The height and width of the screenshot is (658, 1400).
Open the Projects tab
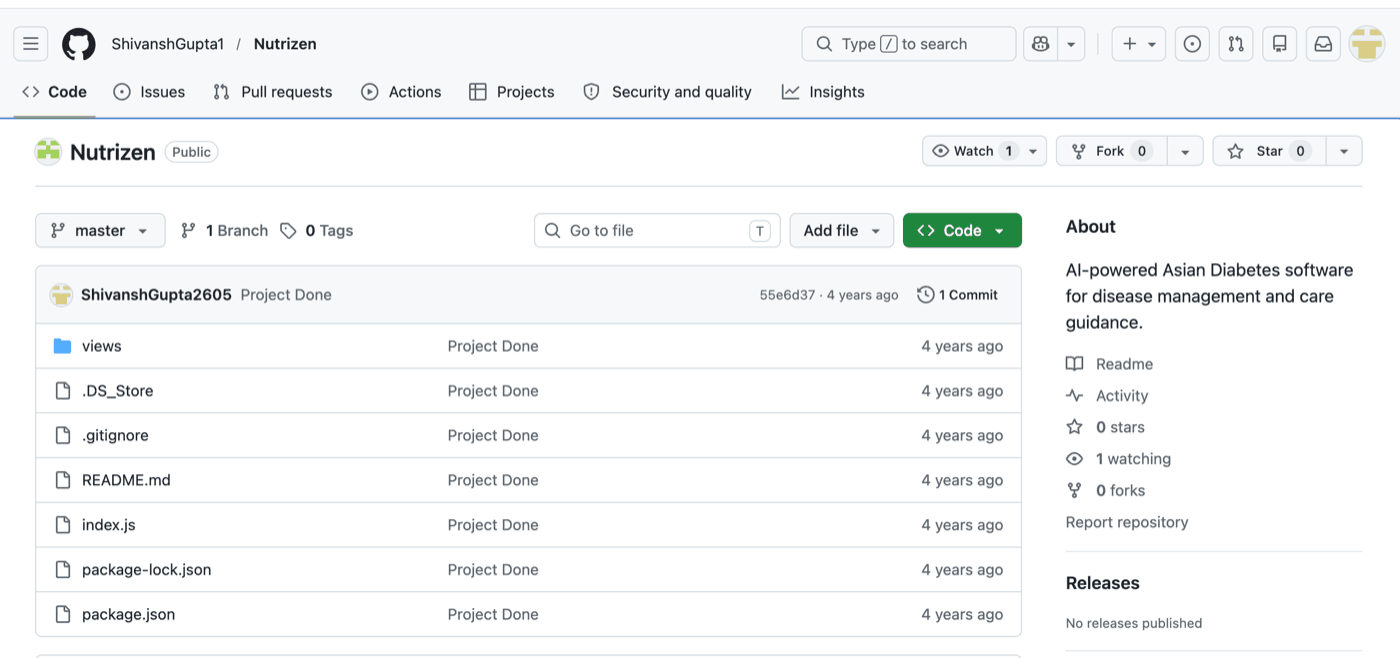(x=512, y=92)
